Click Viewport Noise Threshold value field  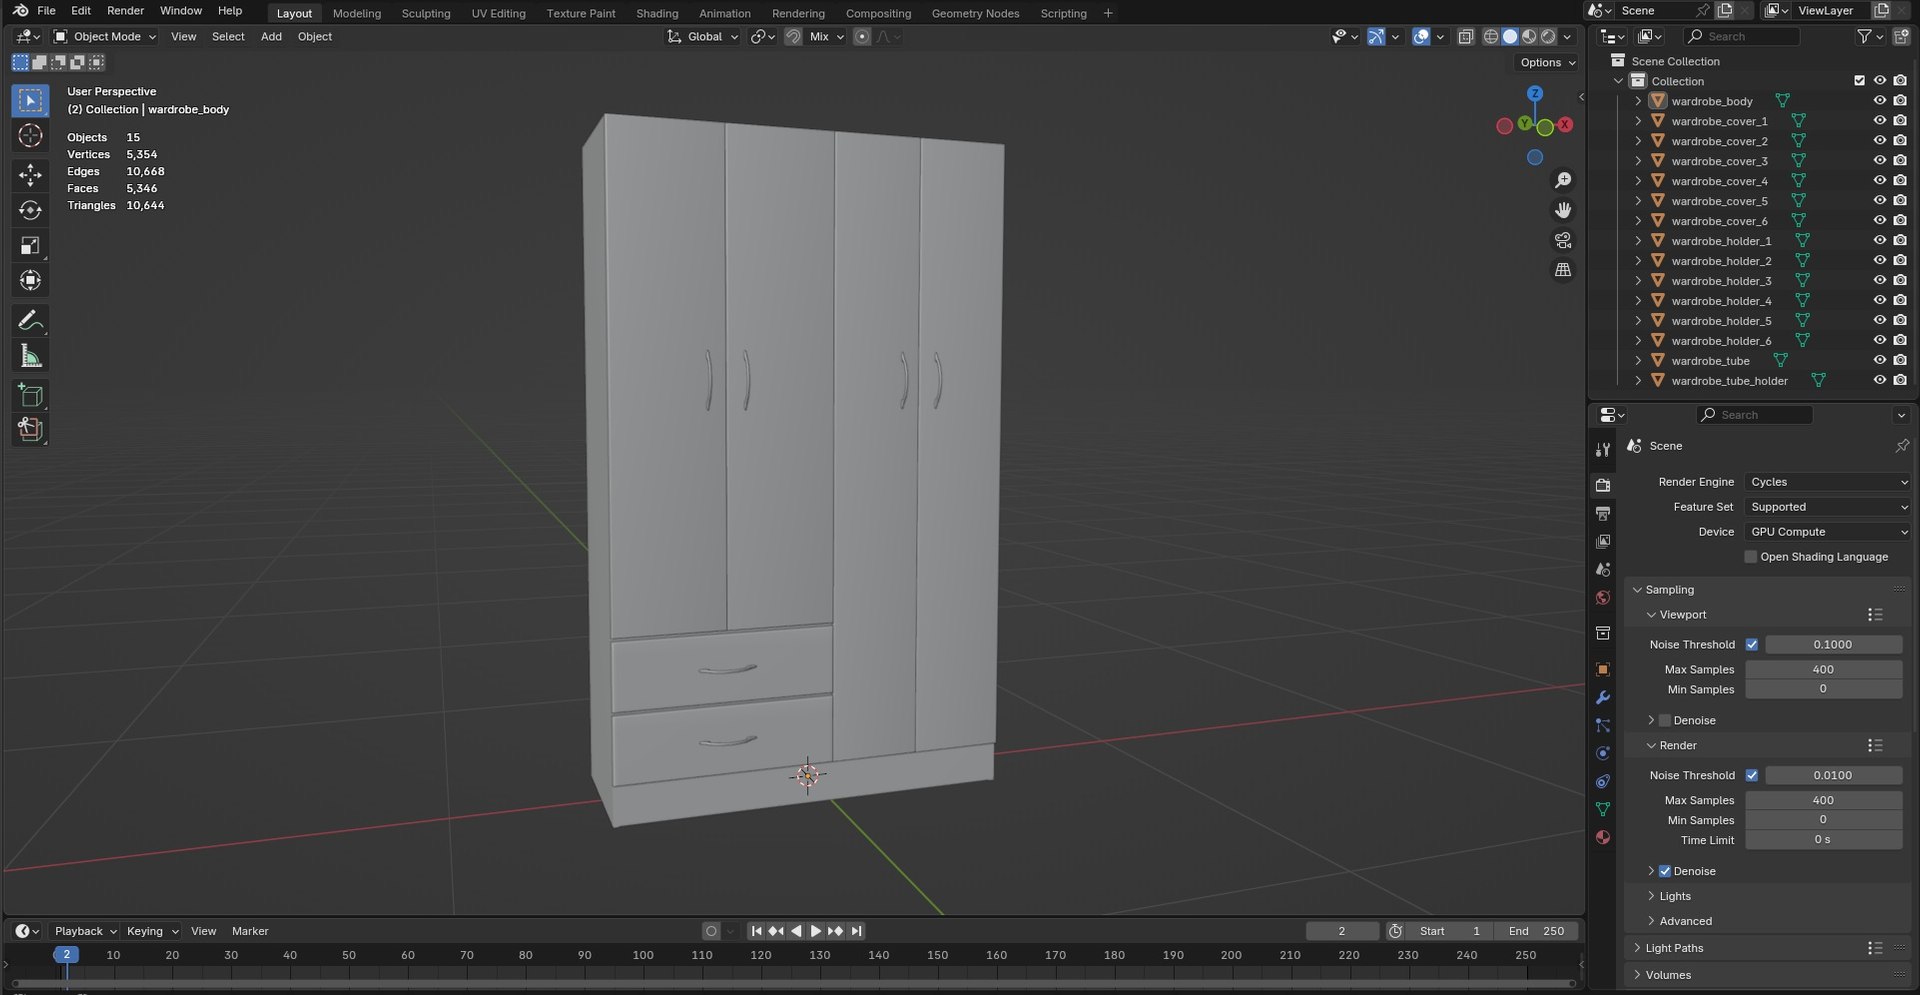tap(1833, 645)
